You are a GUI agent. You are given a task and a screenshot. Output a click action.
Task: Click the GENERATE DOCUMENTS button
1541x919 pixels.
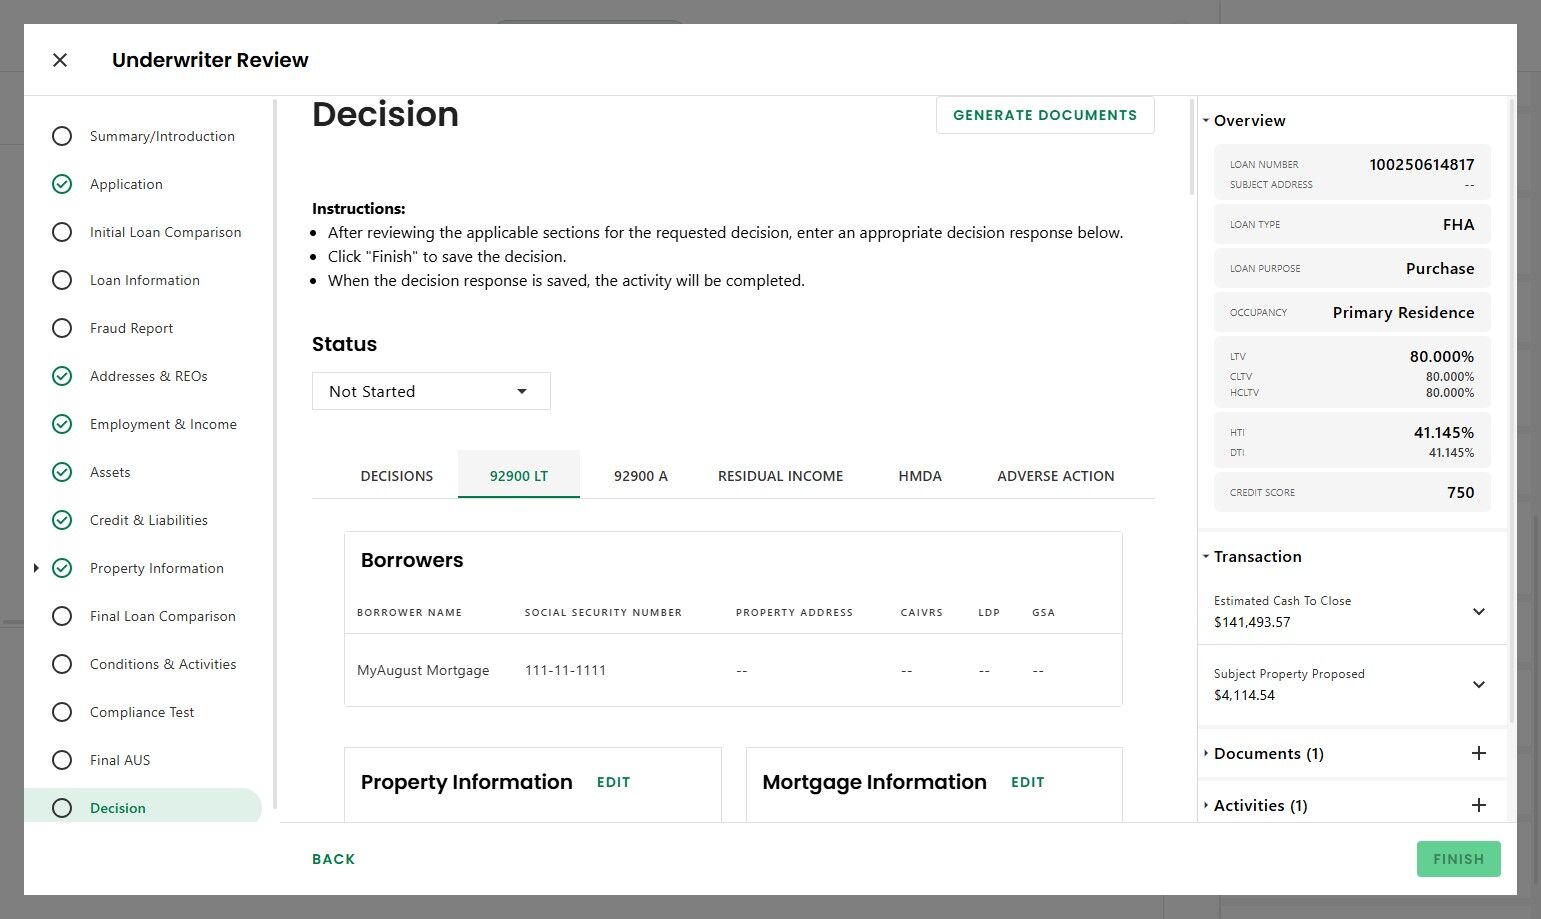1045,115
